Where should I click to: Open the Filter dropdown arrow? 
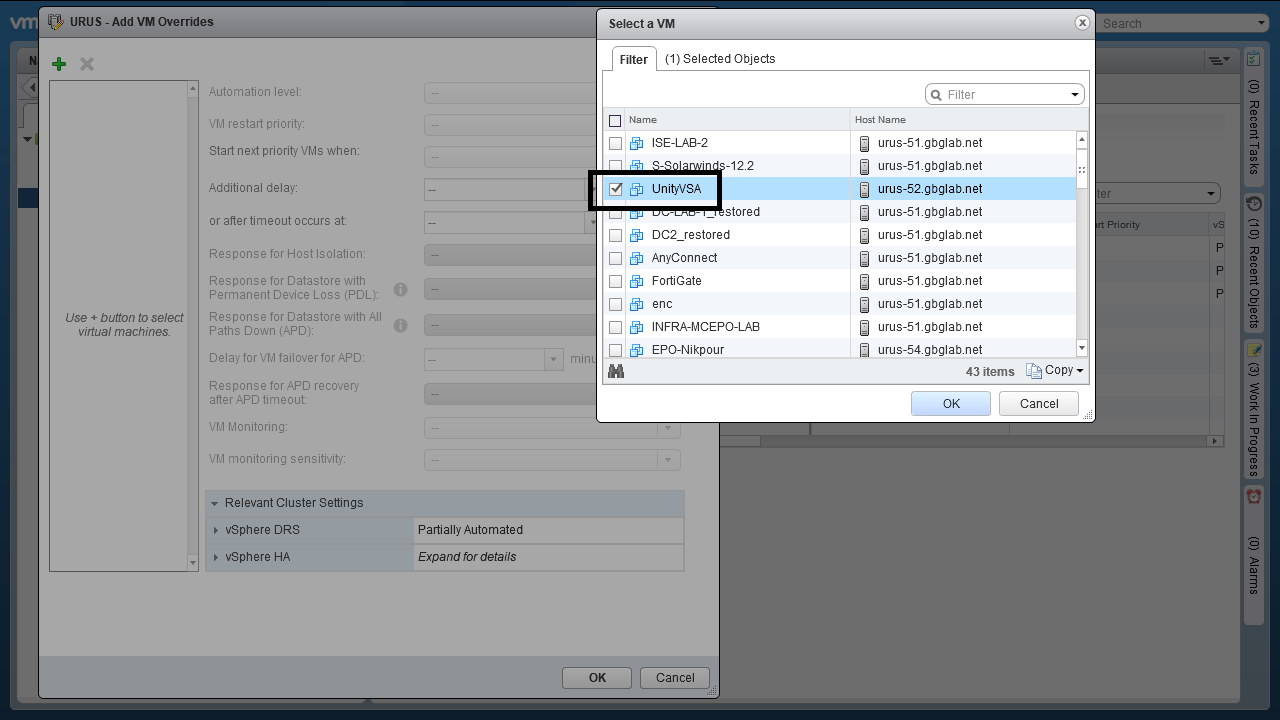click(x=1075, y=95)
